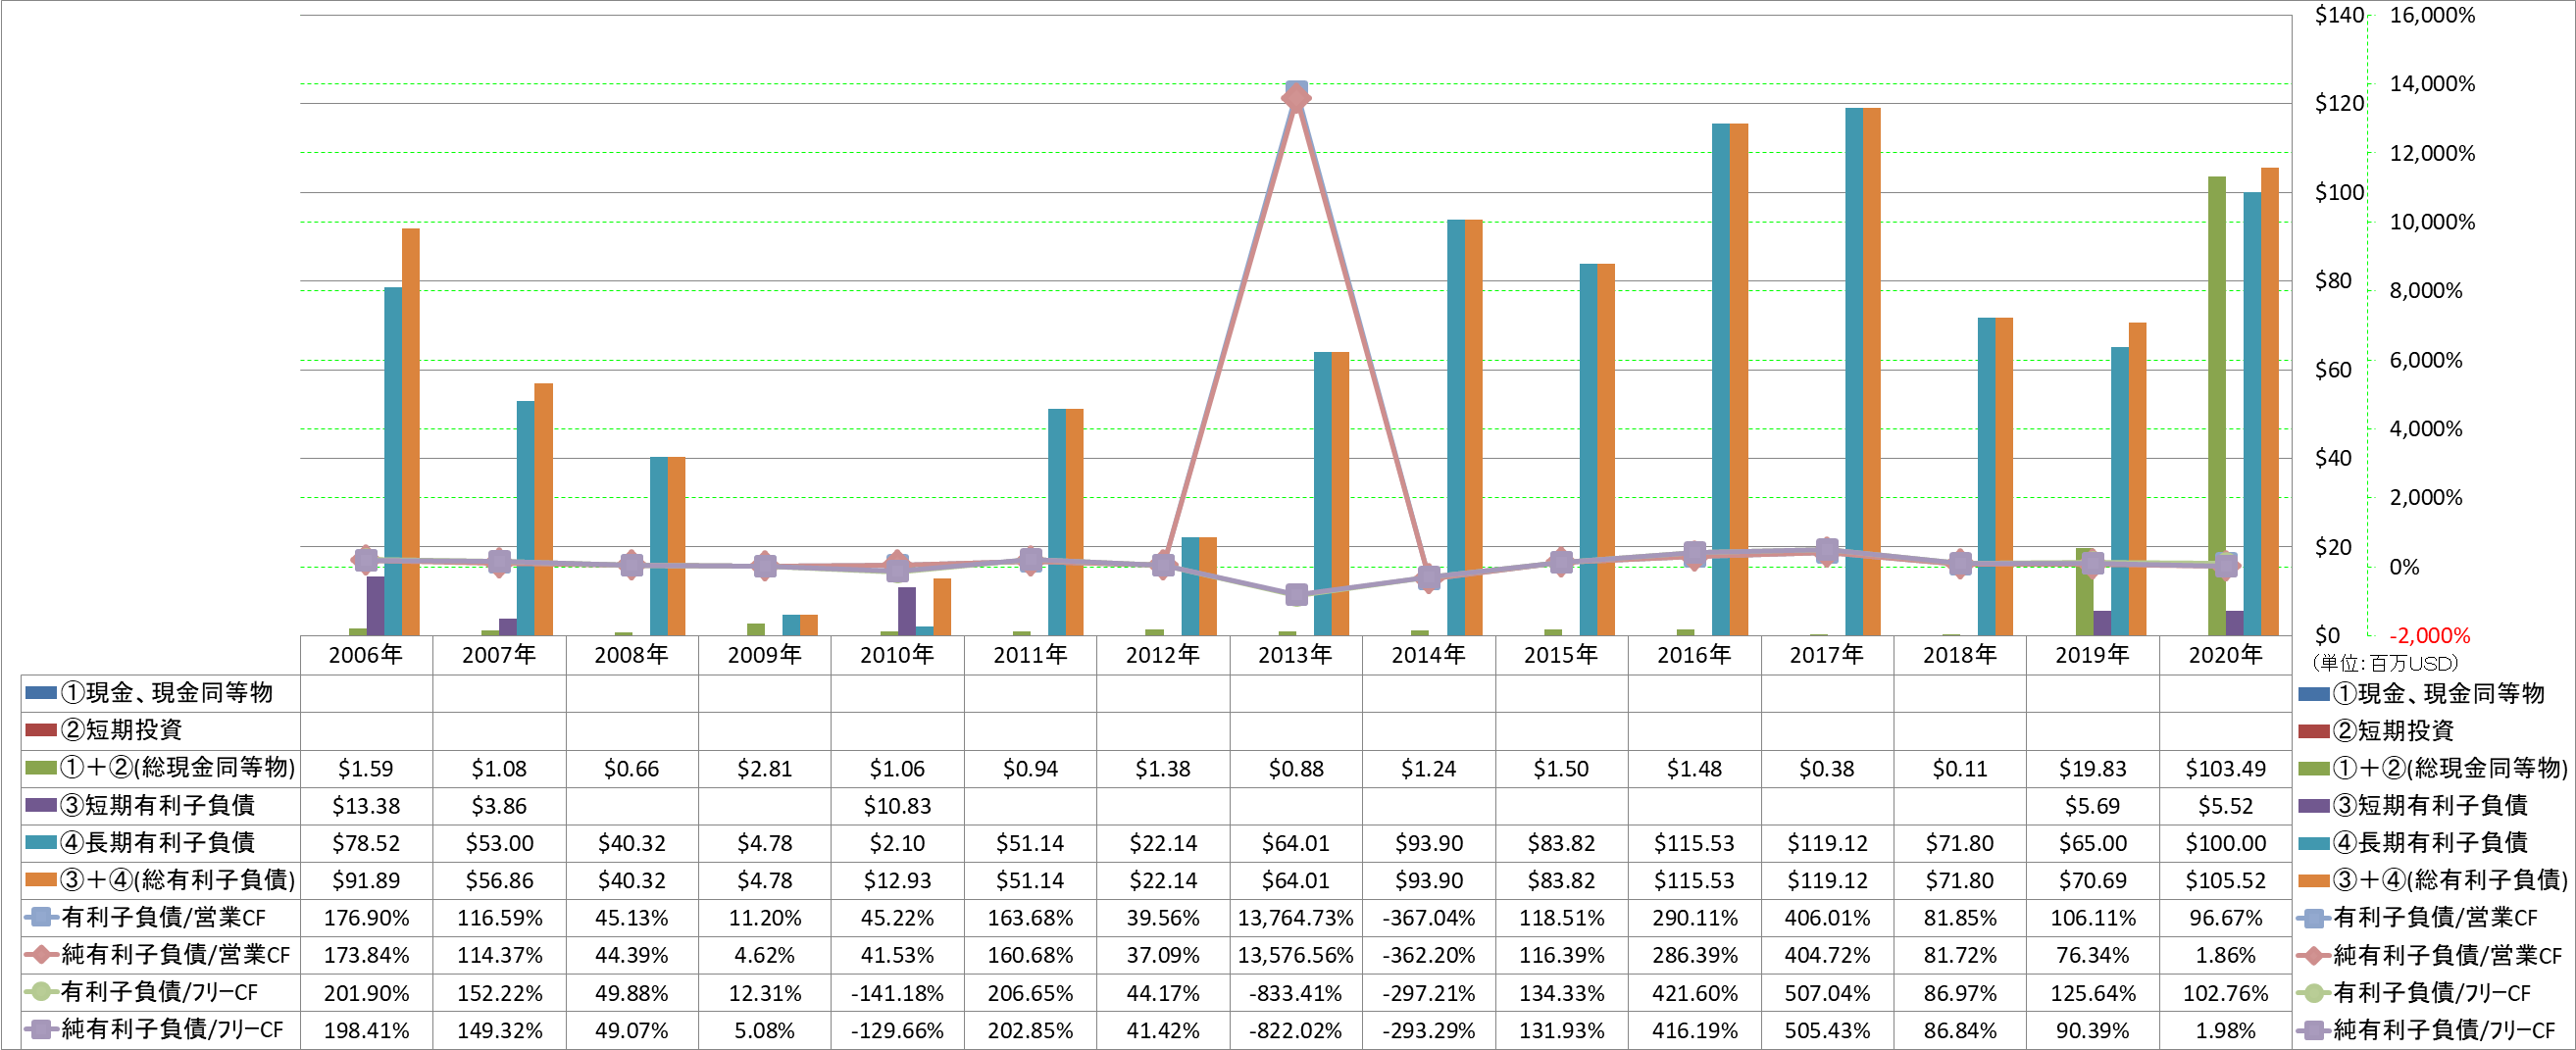Click the cell showing $100.00
The image size is (2576, 1050).
(2225, 843)
